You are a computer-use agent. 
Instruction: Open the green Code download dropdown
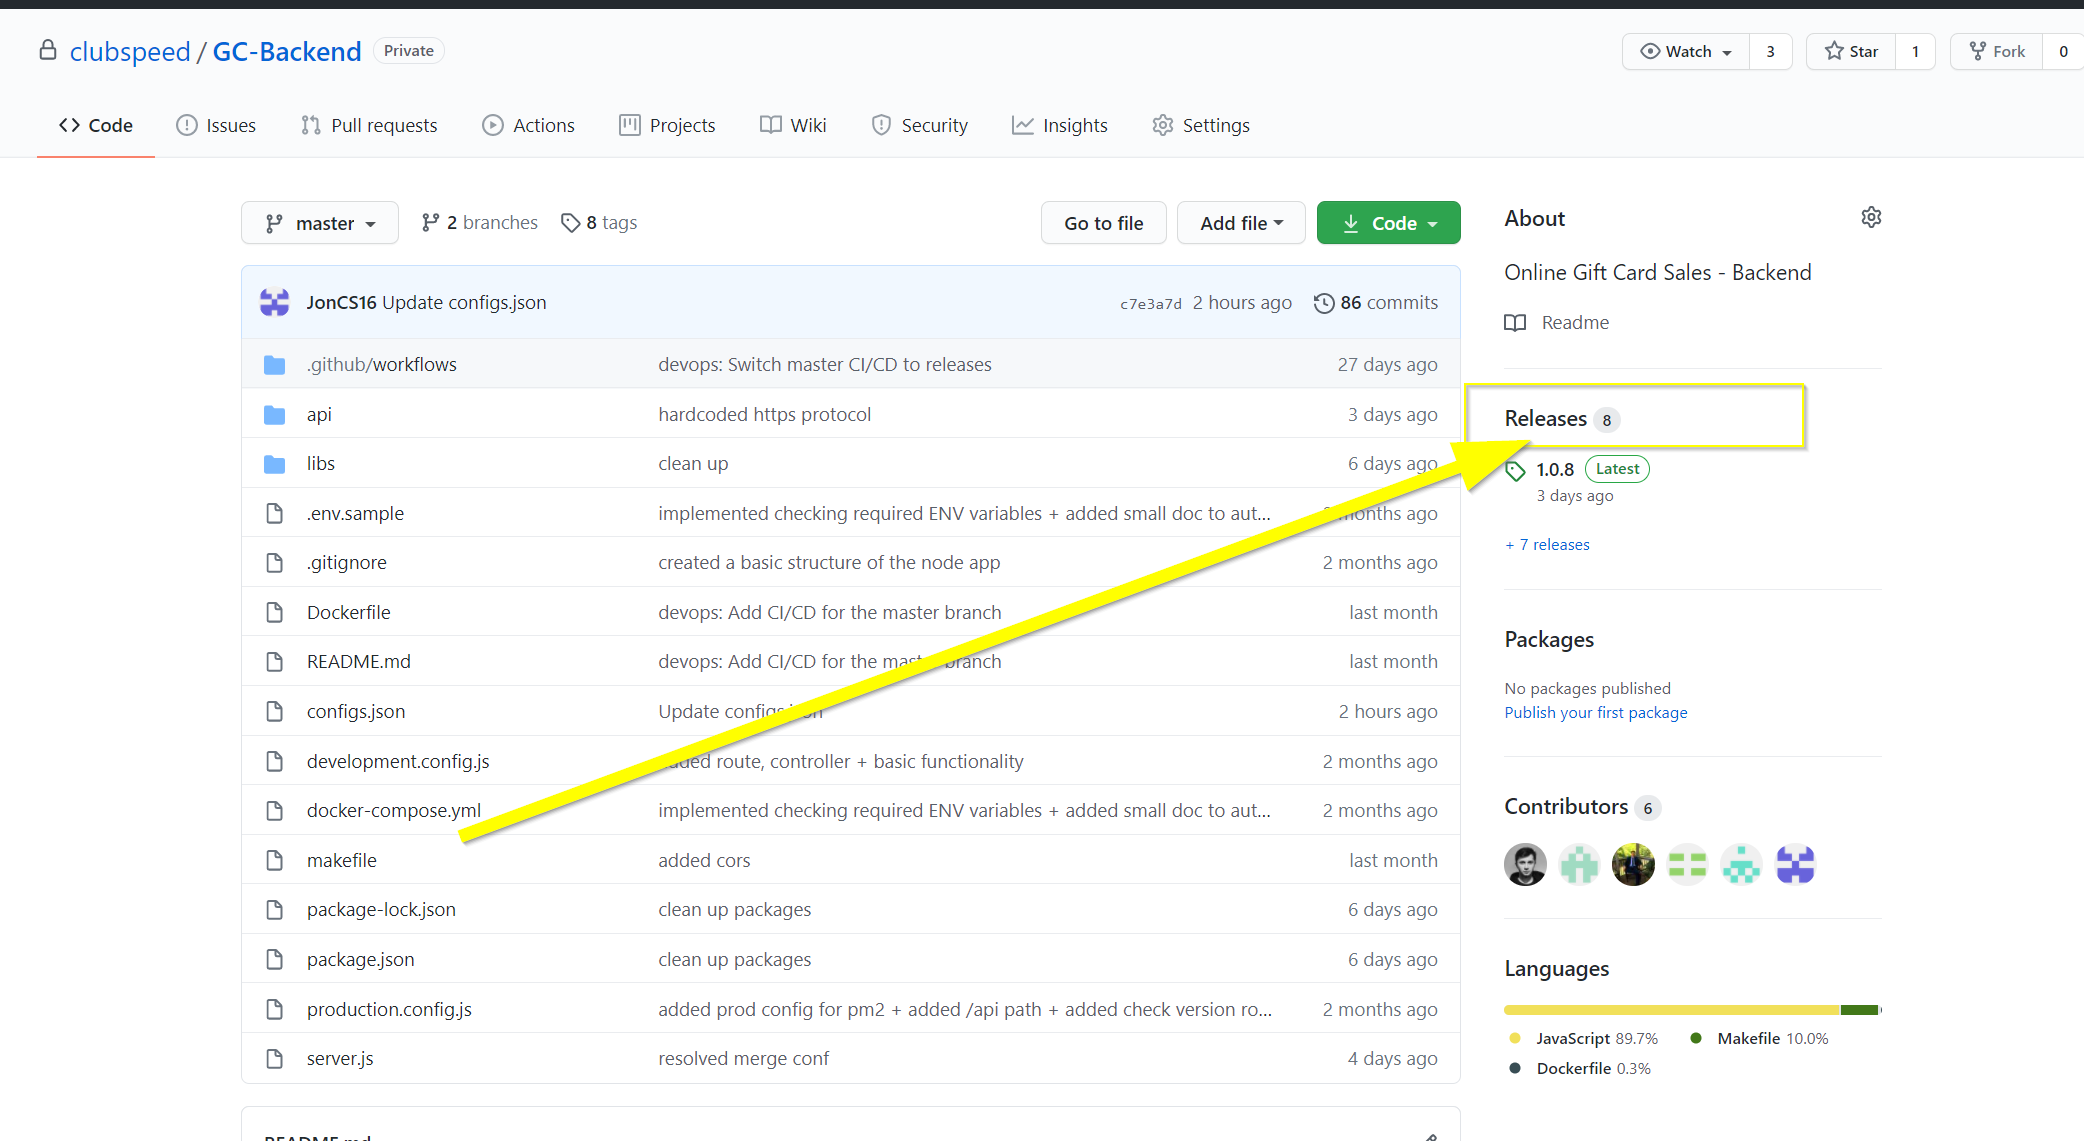tap(1389, 223)
